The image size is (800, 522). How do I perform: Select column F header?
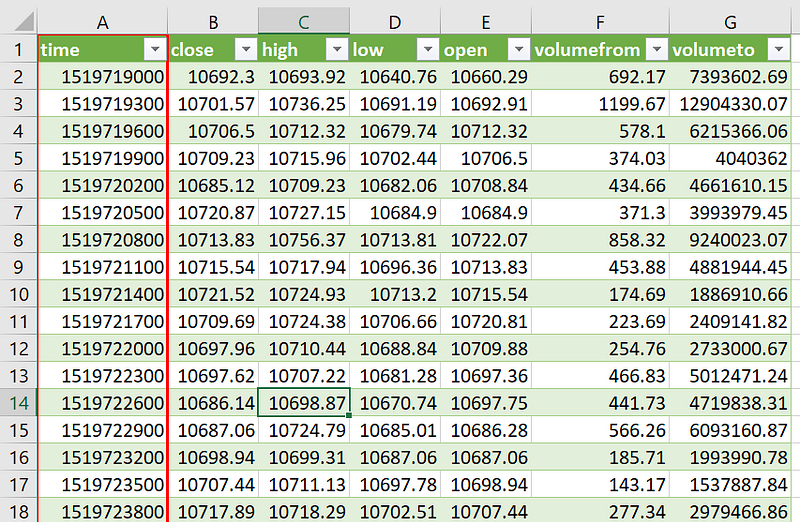pyautogui.click(x=601, y=22)
